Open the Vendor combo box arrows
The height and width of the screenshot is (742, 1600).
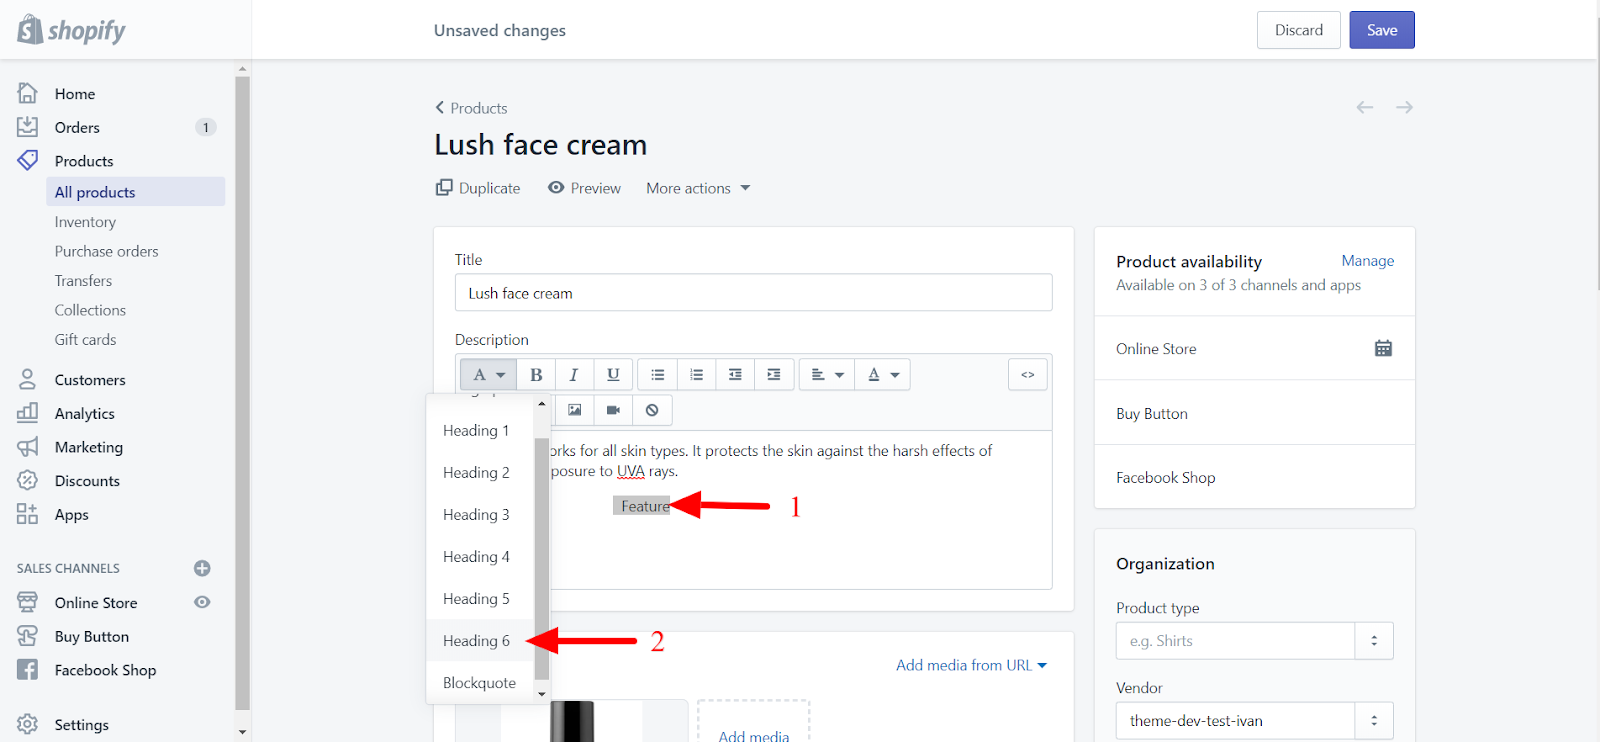click(x=1374, y=721)
